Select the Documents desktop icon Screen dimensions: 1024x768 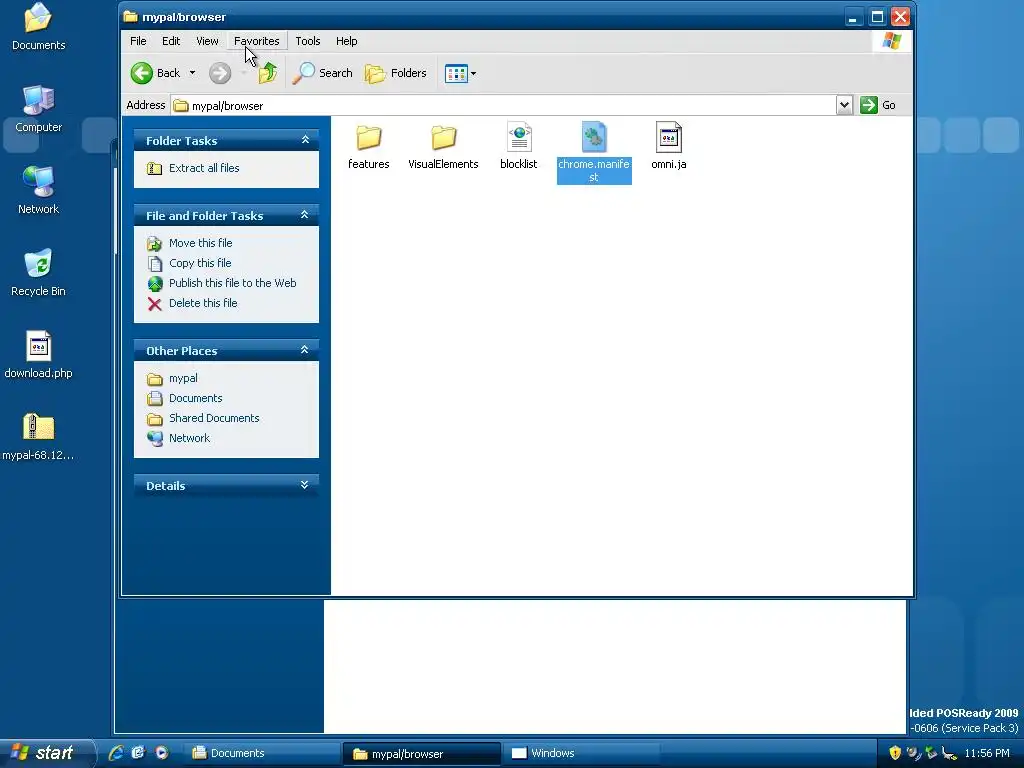pyautogui.click(x=38, y=26)
